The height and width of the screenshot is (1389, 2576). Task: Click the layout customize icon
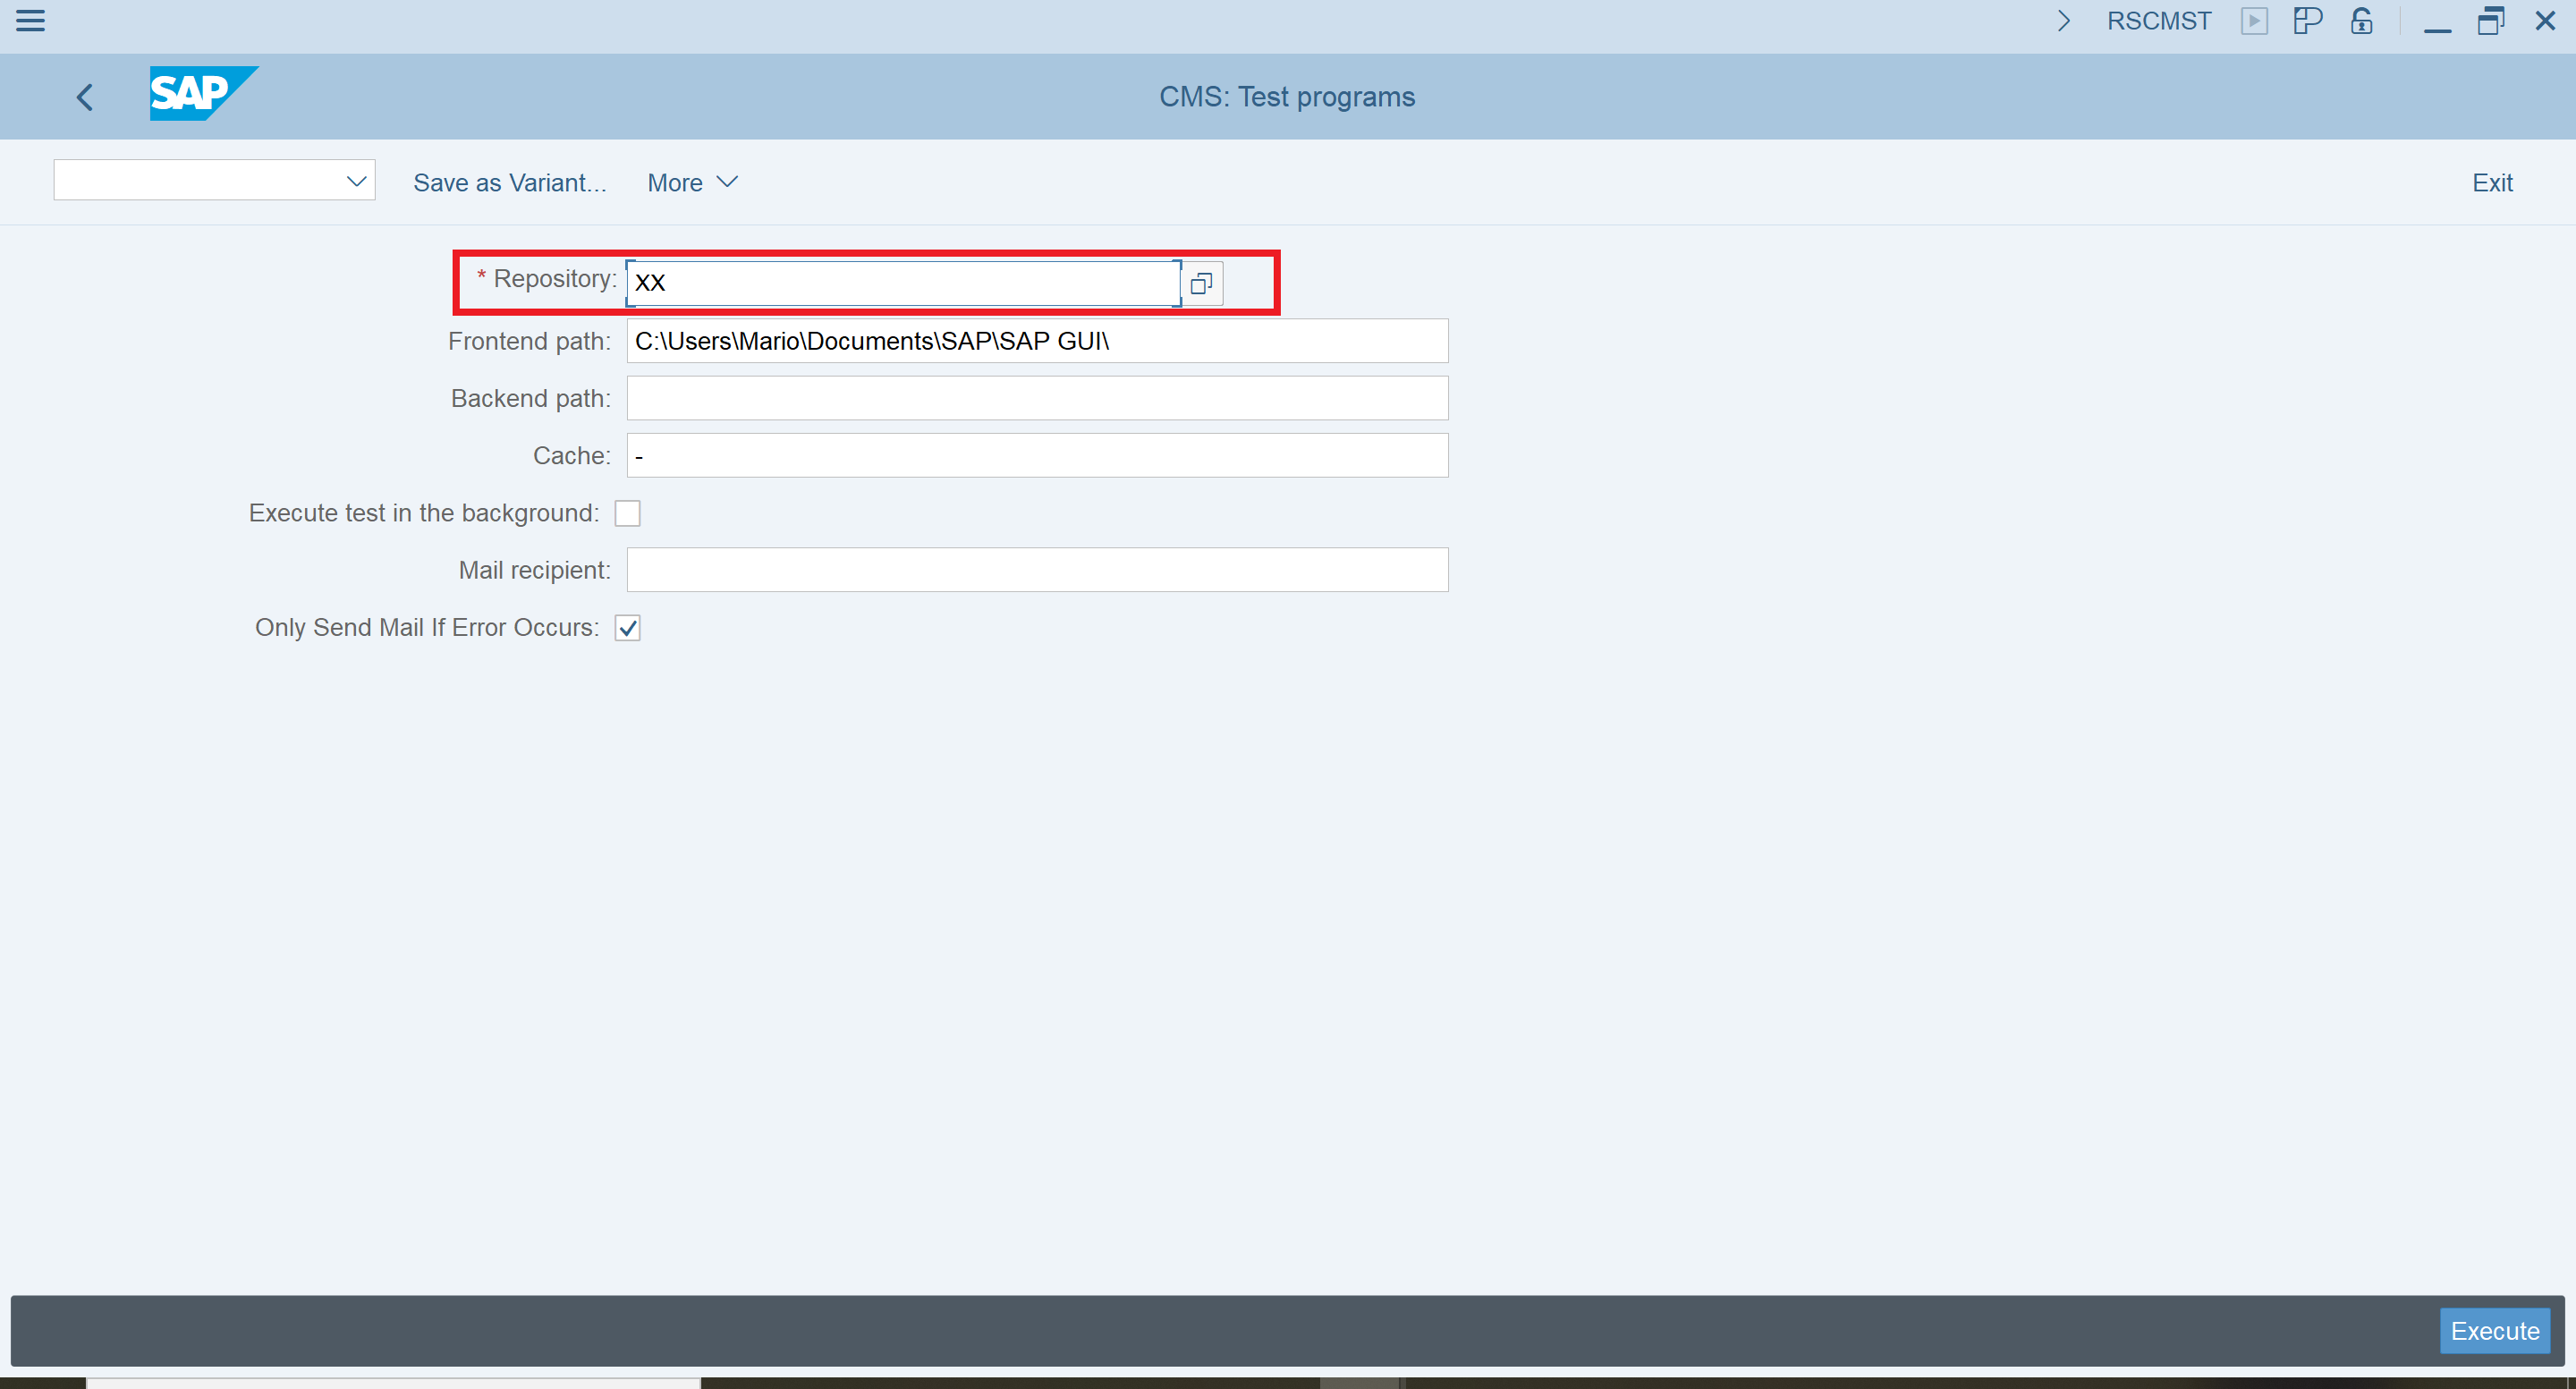point(2307,21)
